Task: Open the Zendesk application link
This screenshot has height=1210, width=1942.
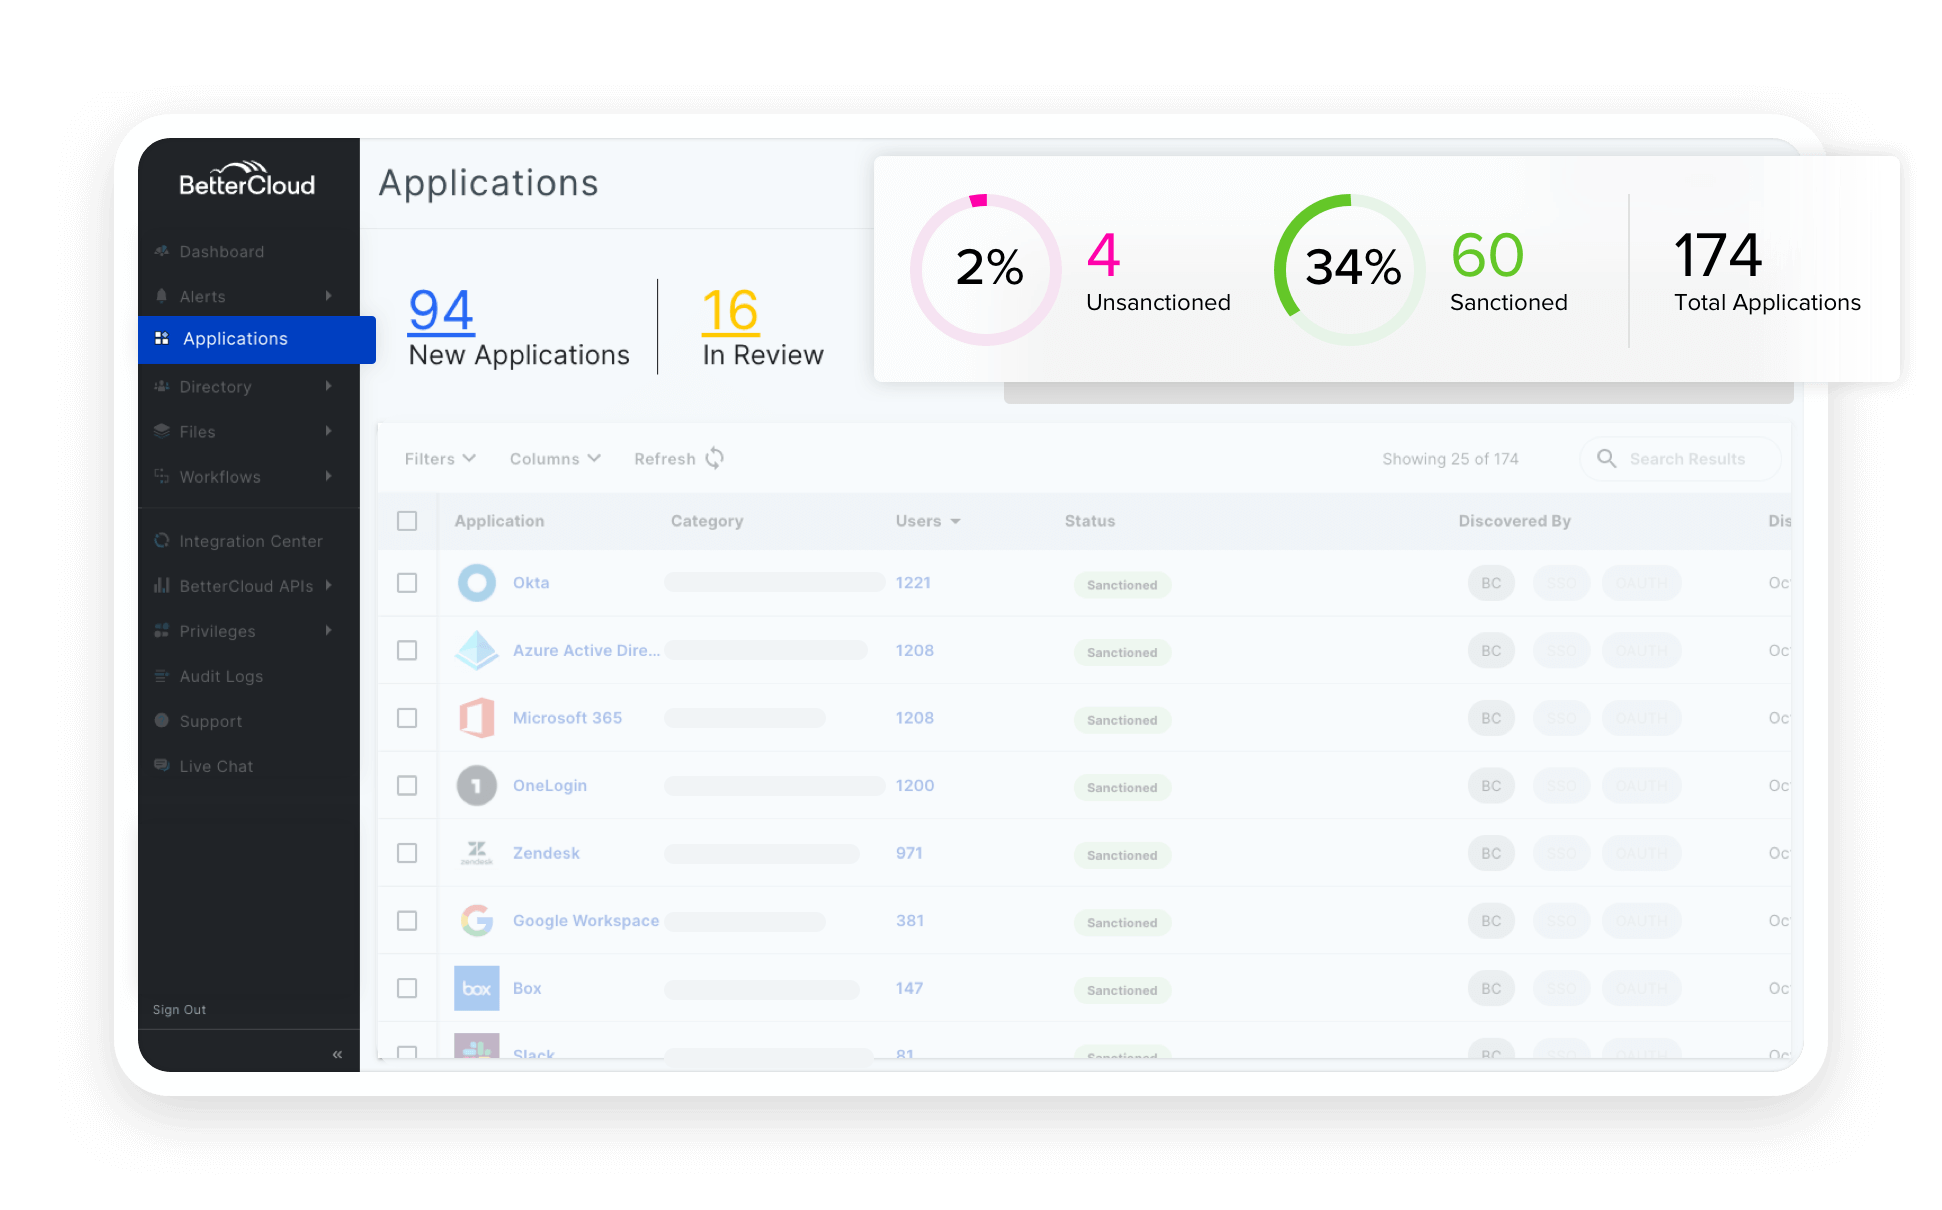Action: [x=546, y=853]
